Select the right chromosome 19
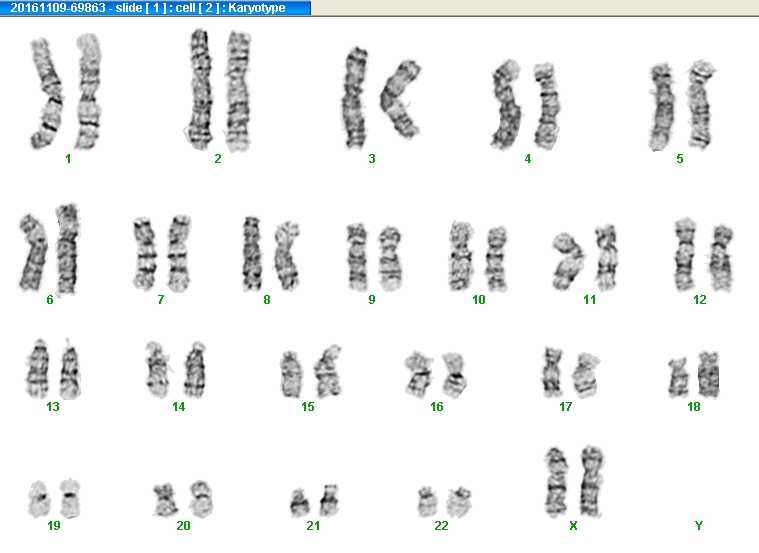Image resolution: width=759 pixels, height=553 pixels. [70, 498]
